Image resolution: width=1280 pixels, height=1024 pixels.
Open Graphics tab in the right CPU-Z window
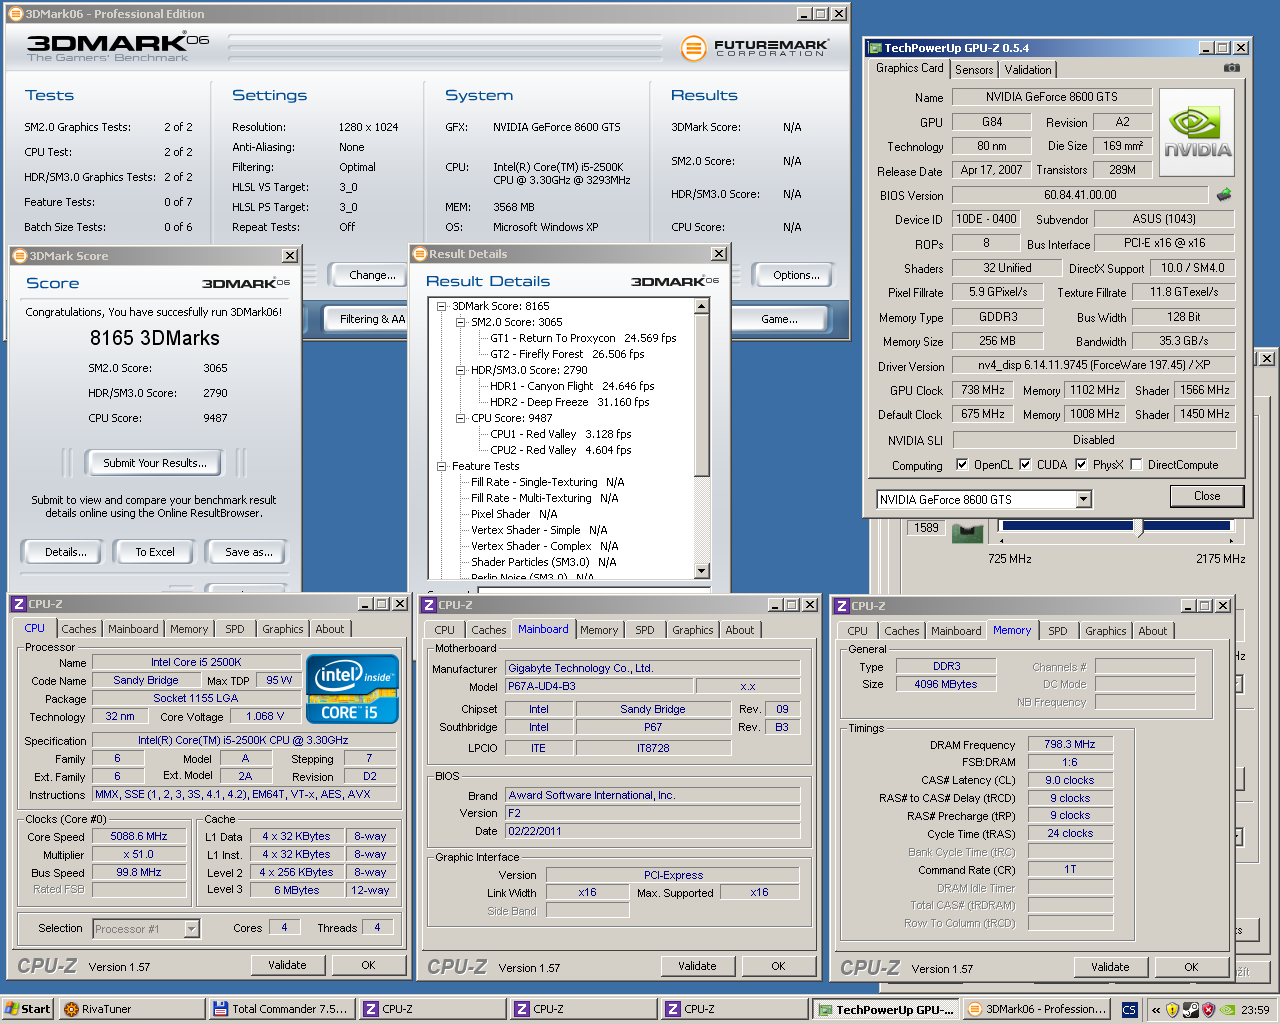pos(1106,631)
